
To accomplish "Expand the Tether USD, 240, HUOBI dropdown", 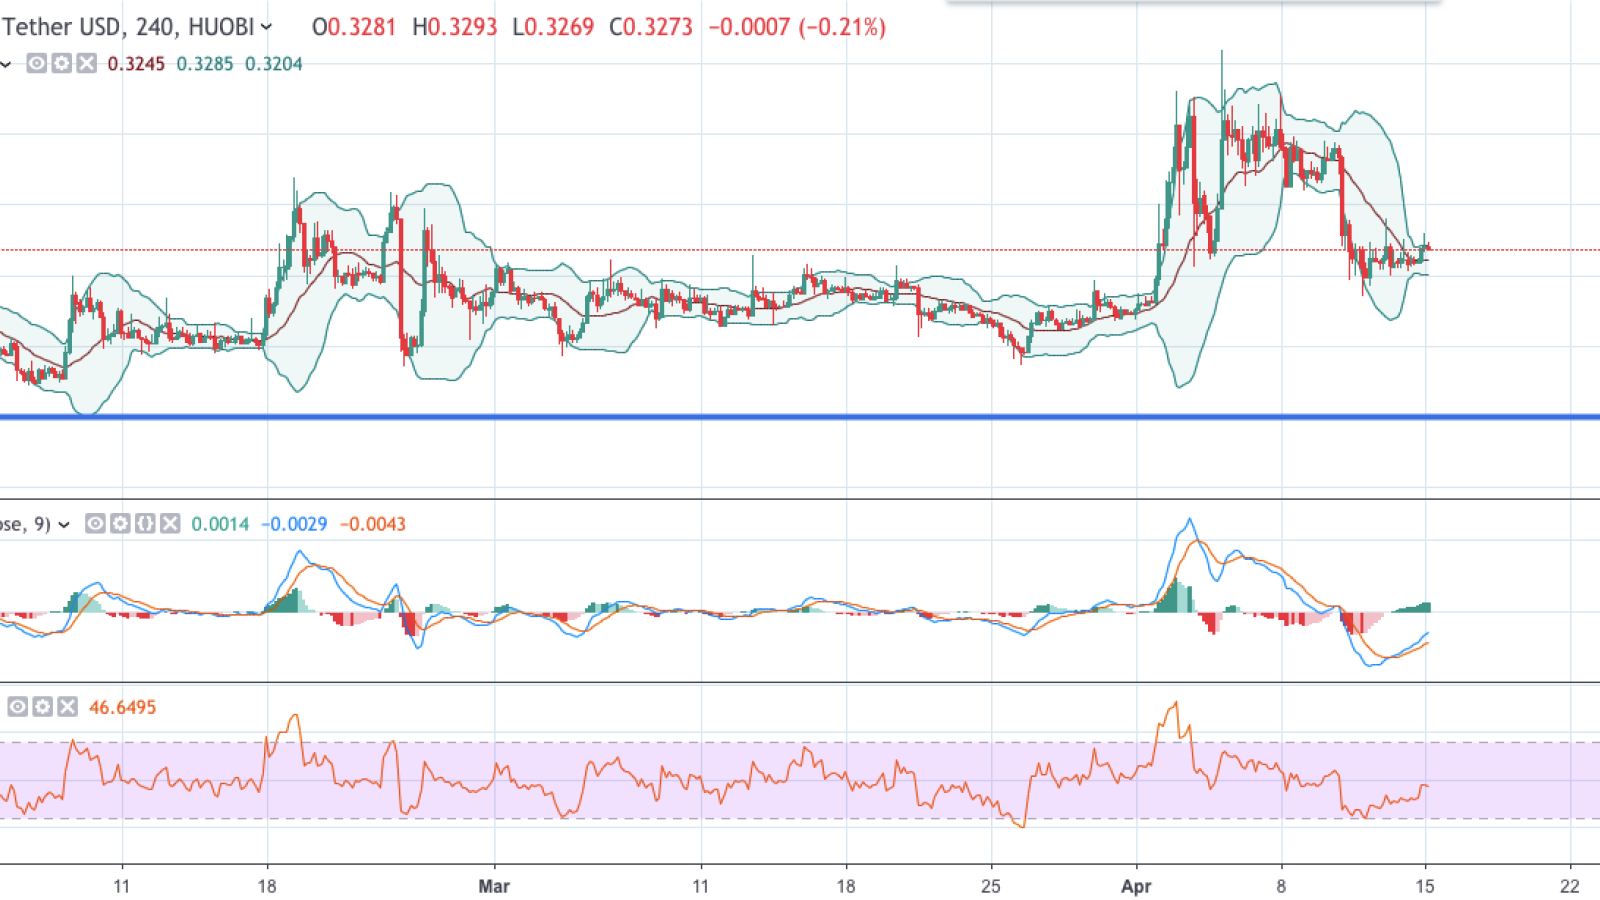I will (266, 27).
